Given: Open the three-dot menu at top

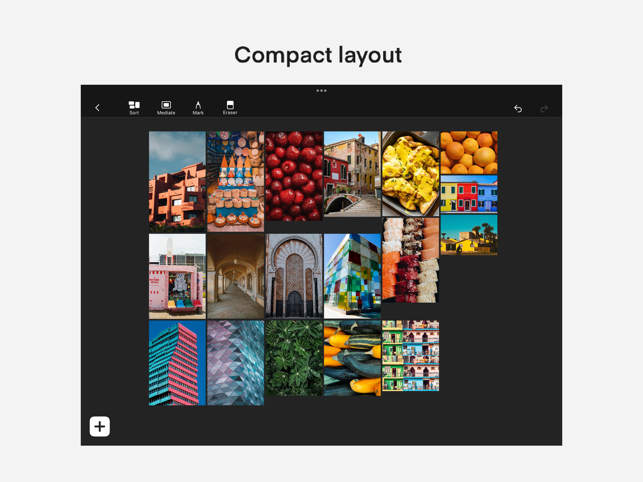Looking at the screenshot, I should point(322,91).
